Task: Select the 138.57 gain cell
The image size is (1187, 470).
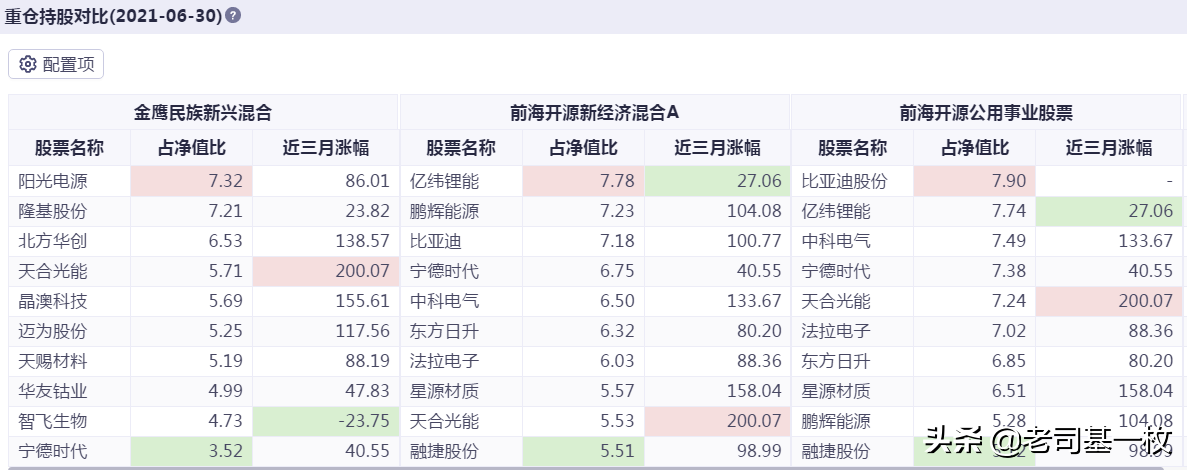Action: (x=326, y=241)
